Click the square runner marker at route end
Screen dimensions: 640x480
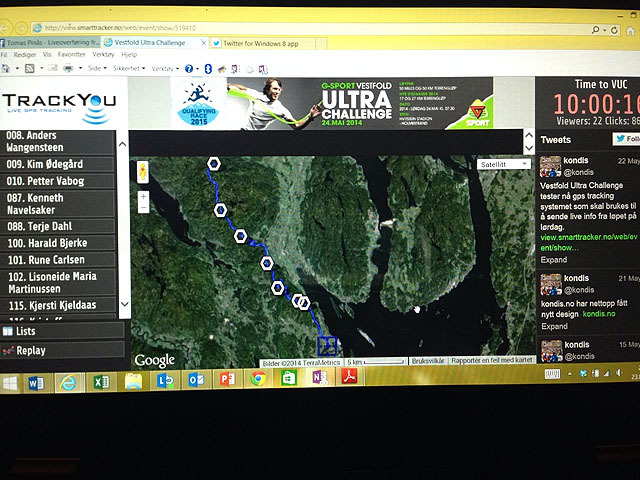tap(327, 346)
